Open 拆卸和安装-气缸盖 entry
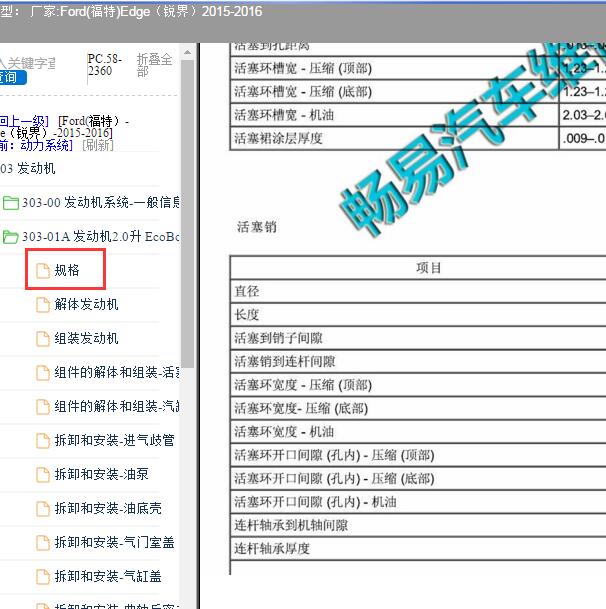The width and height of the screenshot is (606, 609). point(108,576)
